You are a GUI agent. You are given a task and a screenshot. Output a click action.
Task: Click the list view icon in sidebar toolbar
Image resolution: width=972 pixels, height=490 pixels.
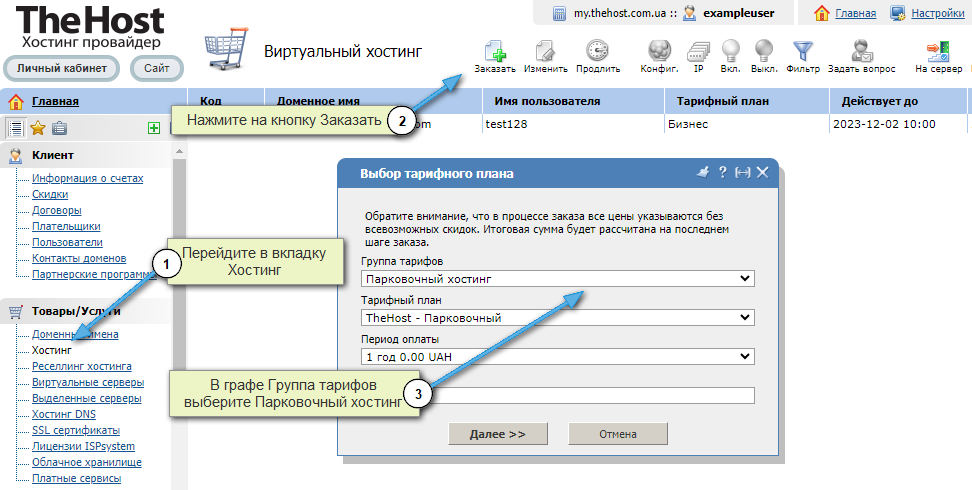(15, 128)
